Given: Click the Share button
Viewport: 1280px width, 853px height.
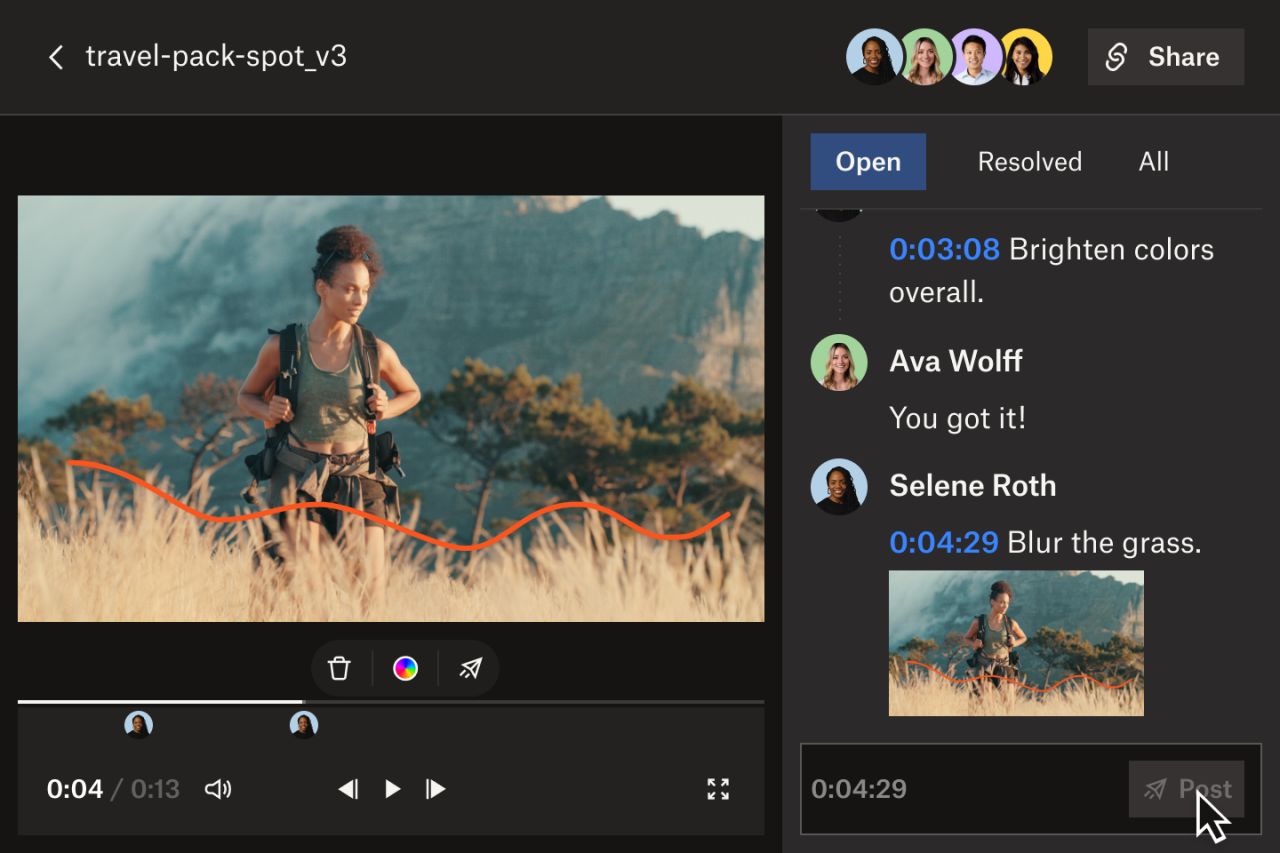Looking at the screenshot, I should point(1165,57).
